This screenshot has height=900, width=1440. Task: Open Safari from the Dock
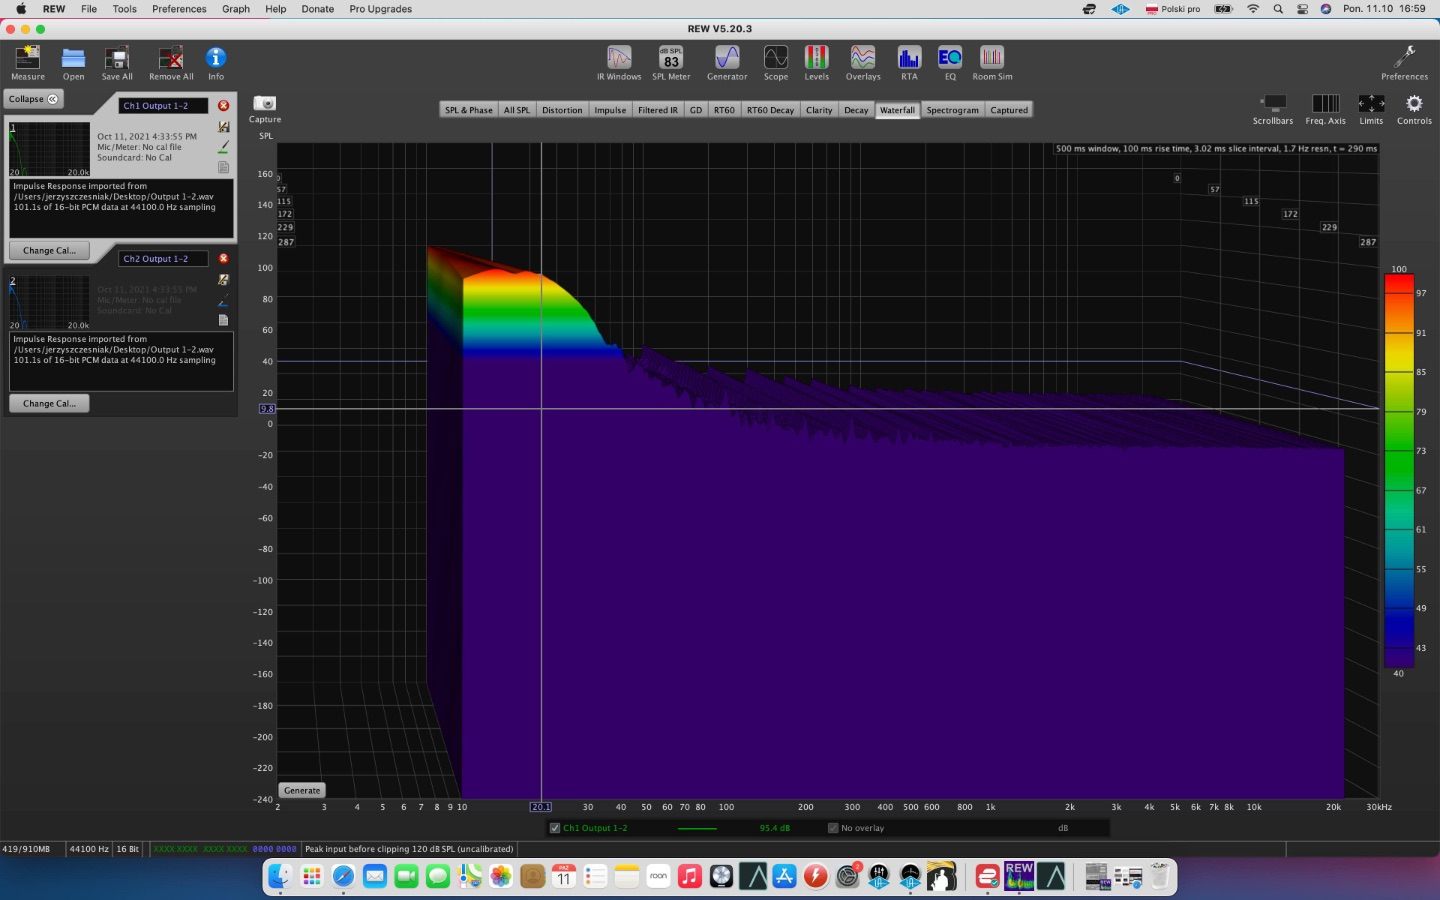pyautogui.click(x=343, y=876)
